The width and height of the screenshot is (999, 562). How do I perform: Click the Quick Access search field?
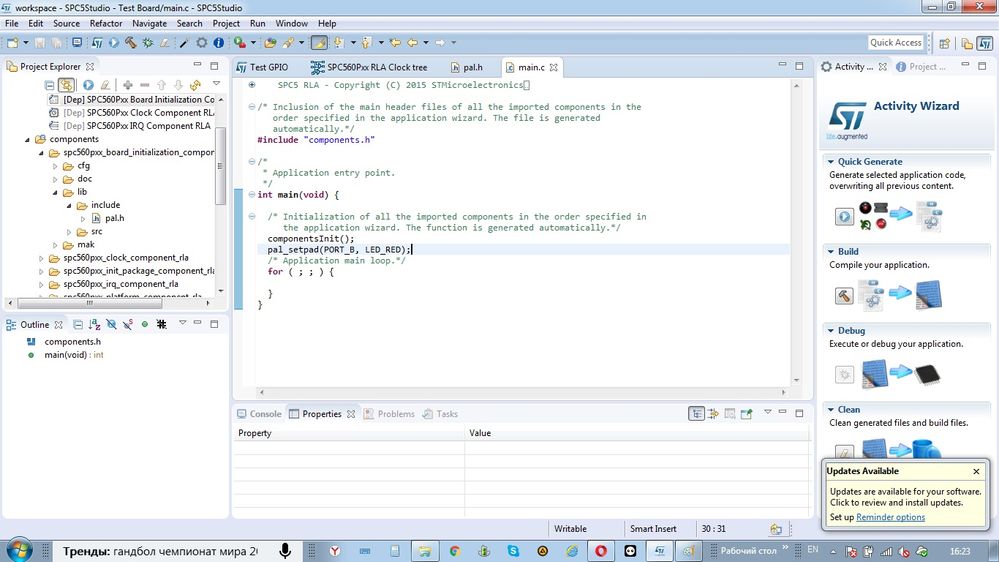click(896, 43)
